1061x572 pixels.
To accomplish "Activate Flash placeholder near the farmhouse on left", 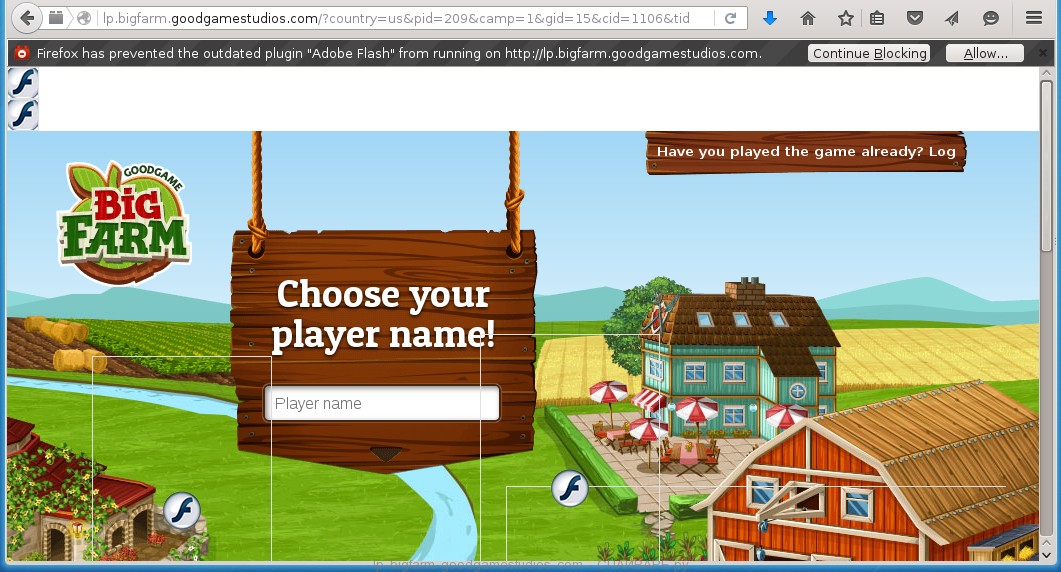I will click(x=181, y=510).
